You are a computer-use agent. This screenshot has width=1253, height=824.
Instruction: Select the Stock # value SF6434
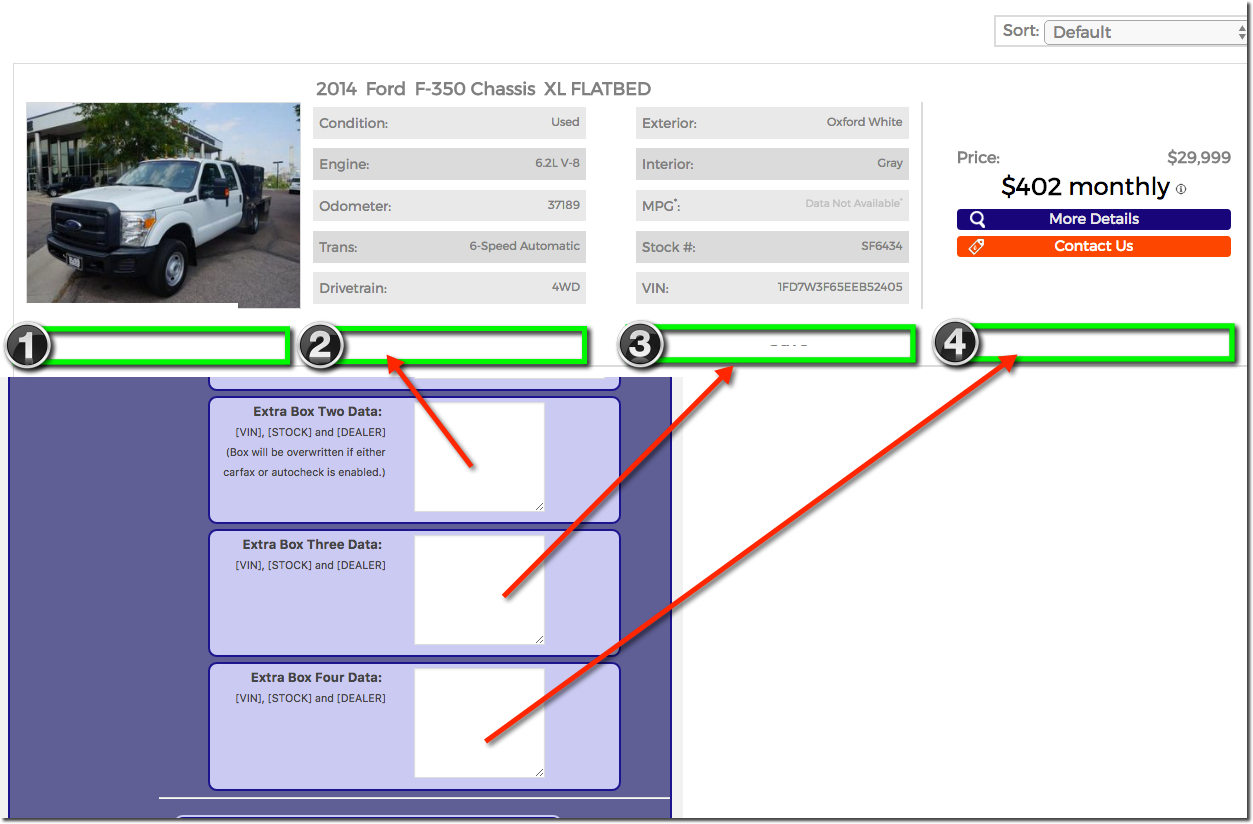point(882,245)
